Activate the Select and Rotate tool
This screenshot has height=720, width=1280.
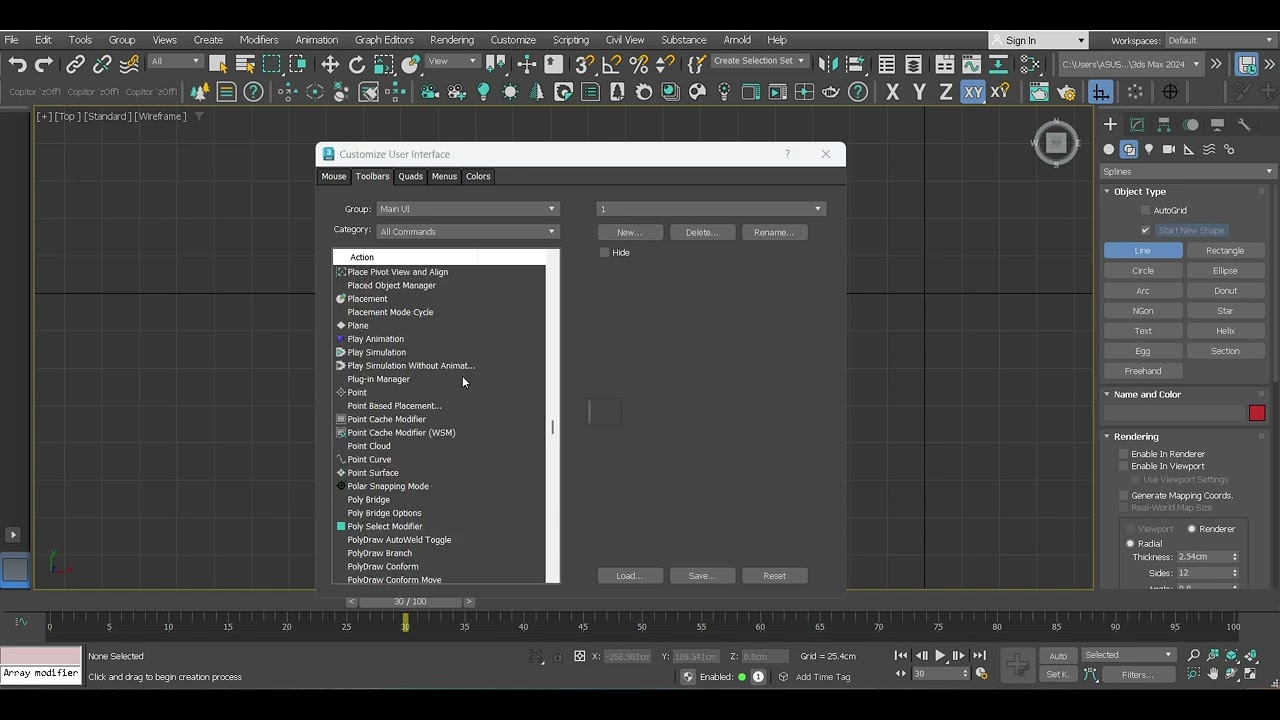(x=357, y=64)
